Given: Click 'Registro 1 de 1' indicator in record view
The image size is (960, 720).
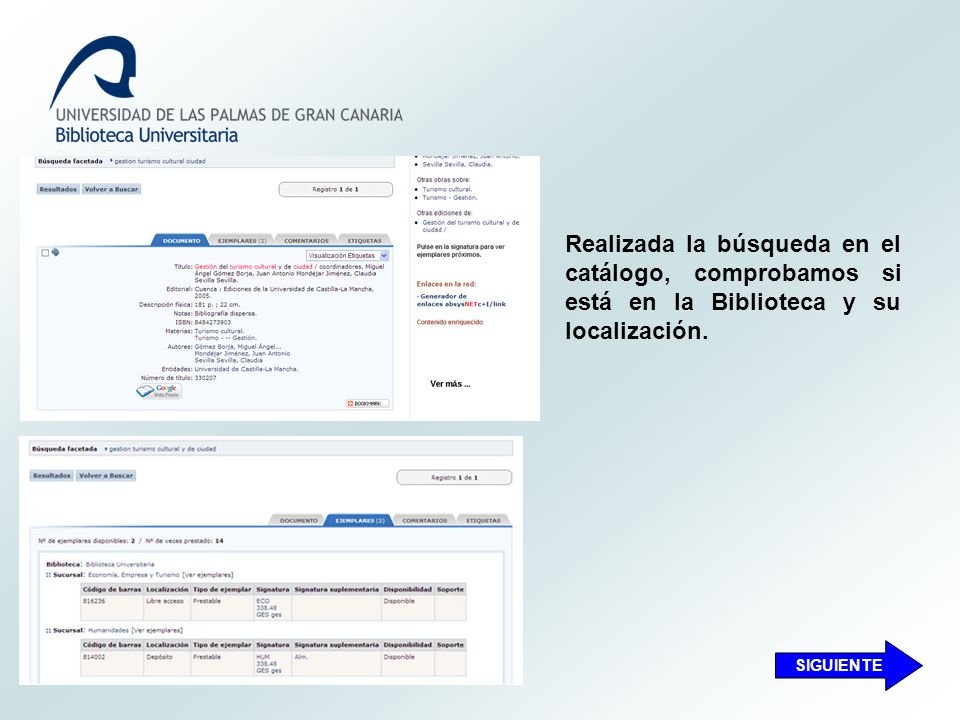Looking at the screenshot, I should 336,189.
